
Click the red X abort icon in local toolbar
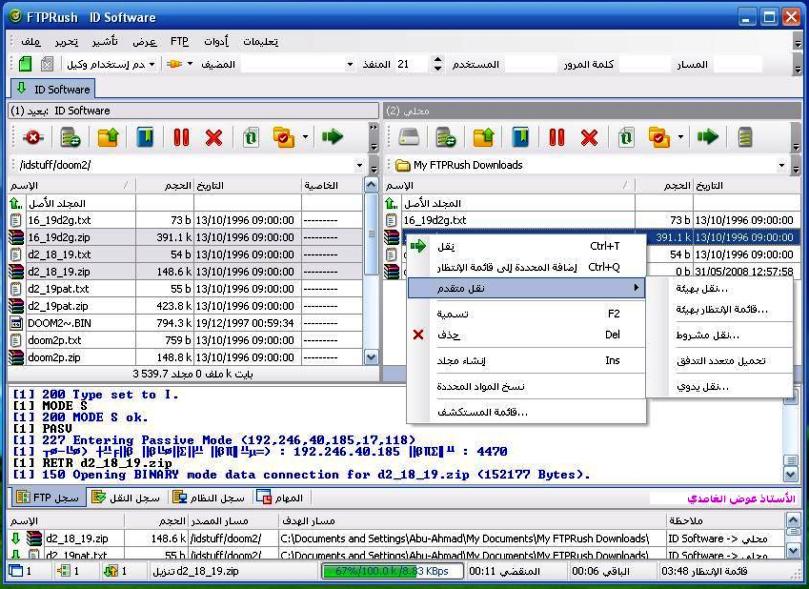pyautogui.click(x=590, y=137)
